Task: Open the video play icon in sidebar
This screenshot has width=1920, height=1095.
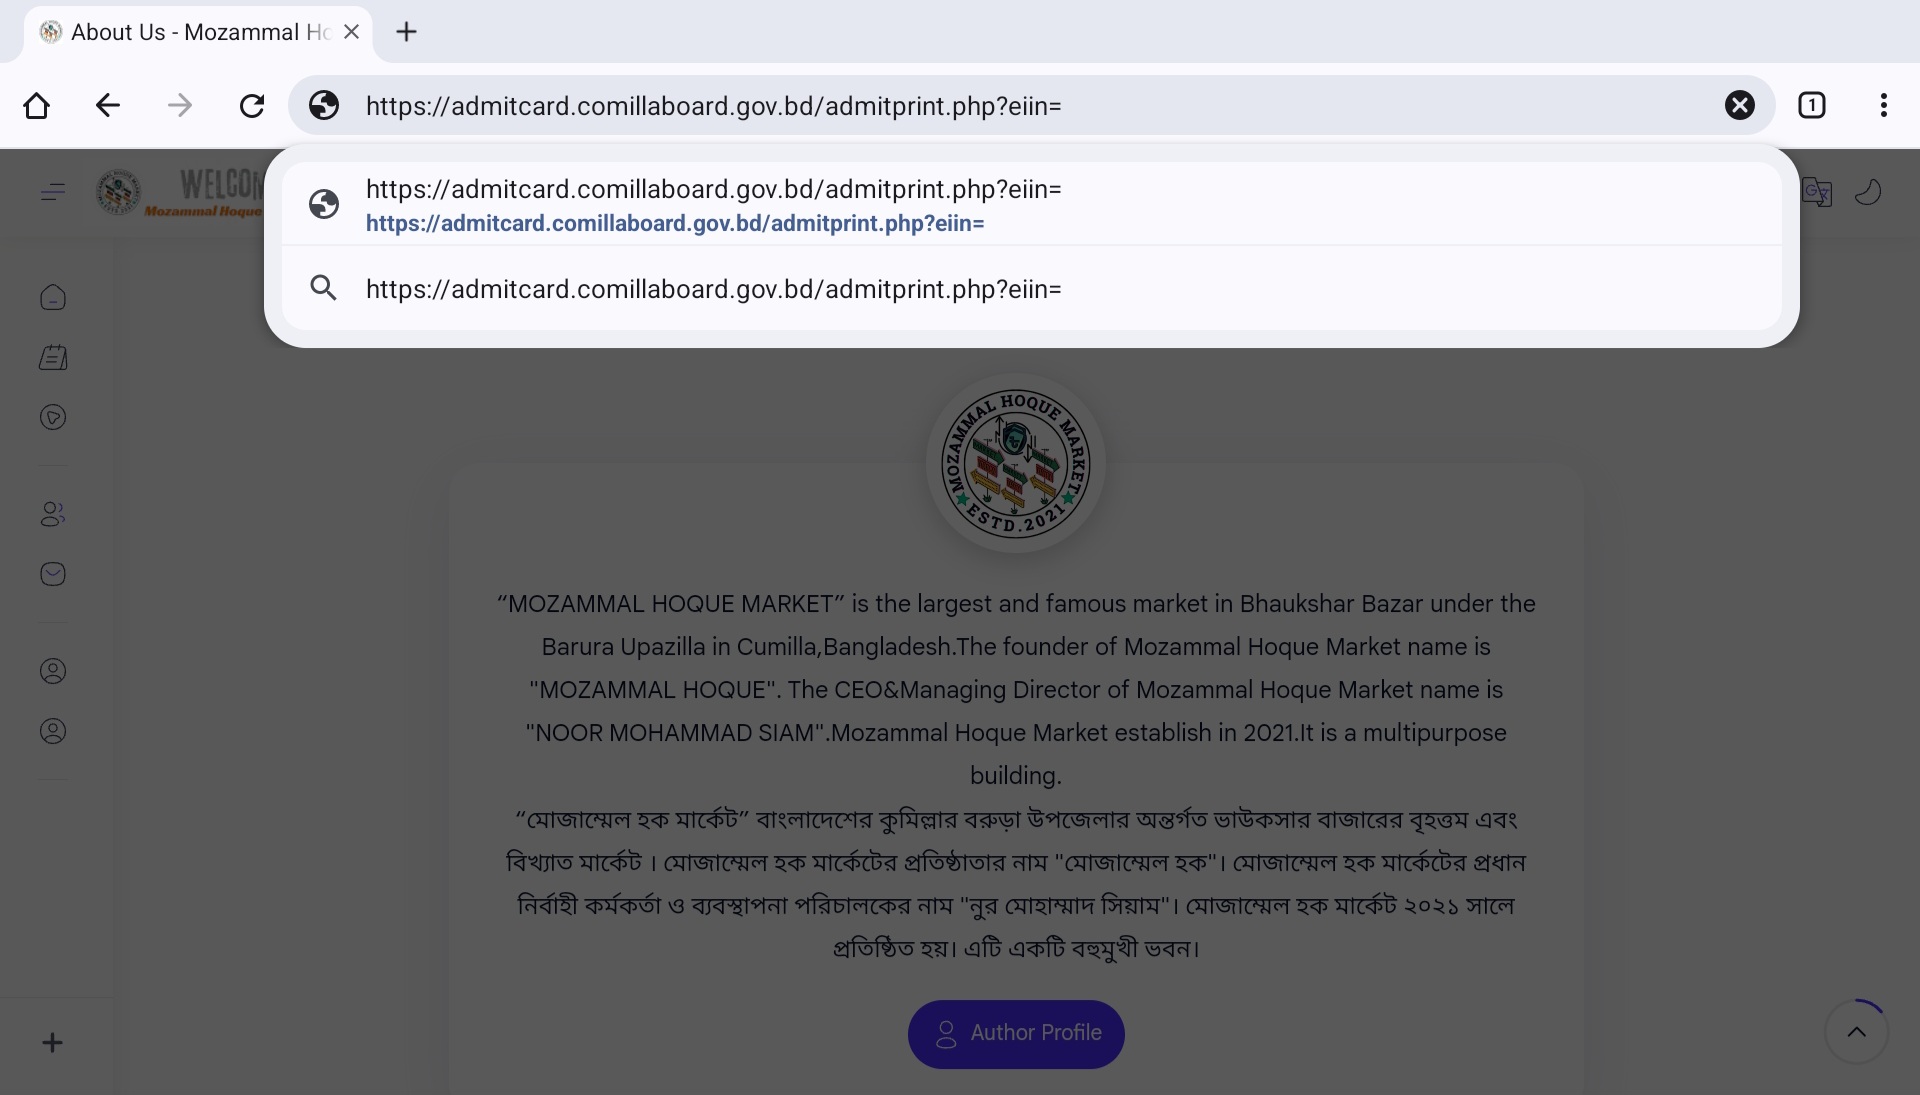Action: tap(53, 417)
